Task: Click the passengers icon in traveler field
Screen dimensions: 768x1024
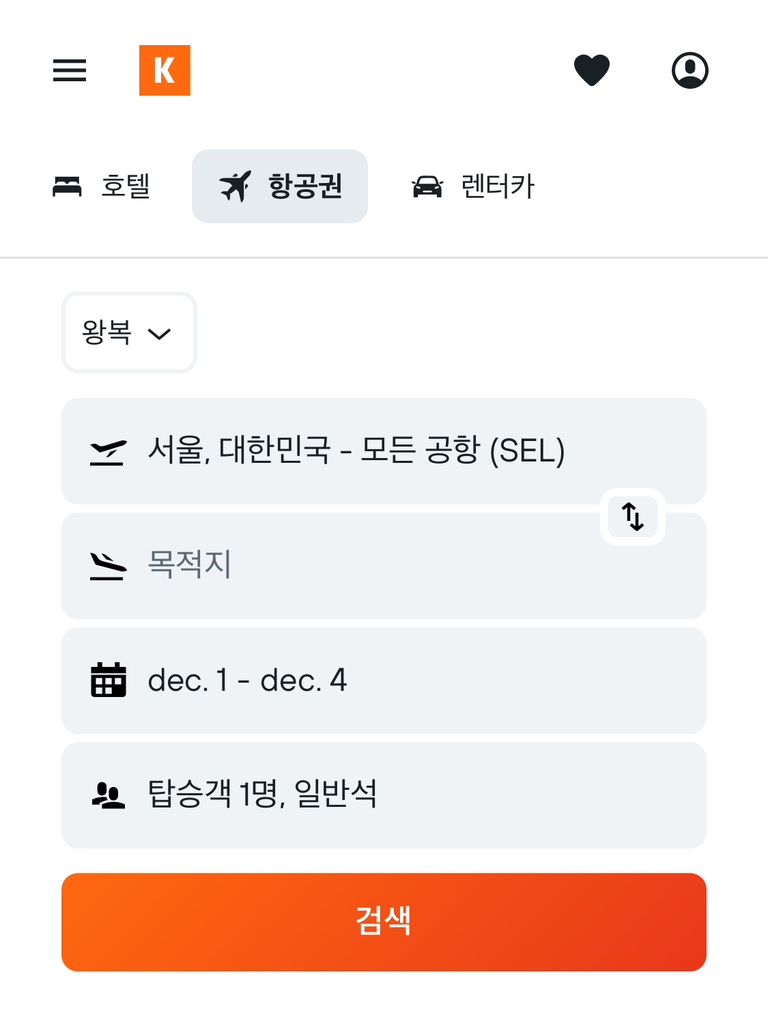Action: tap(108, 796)
